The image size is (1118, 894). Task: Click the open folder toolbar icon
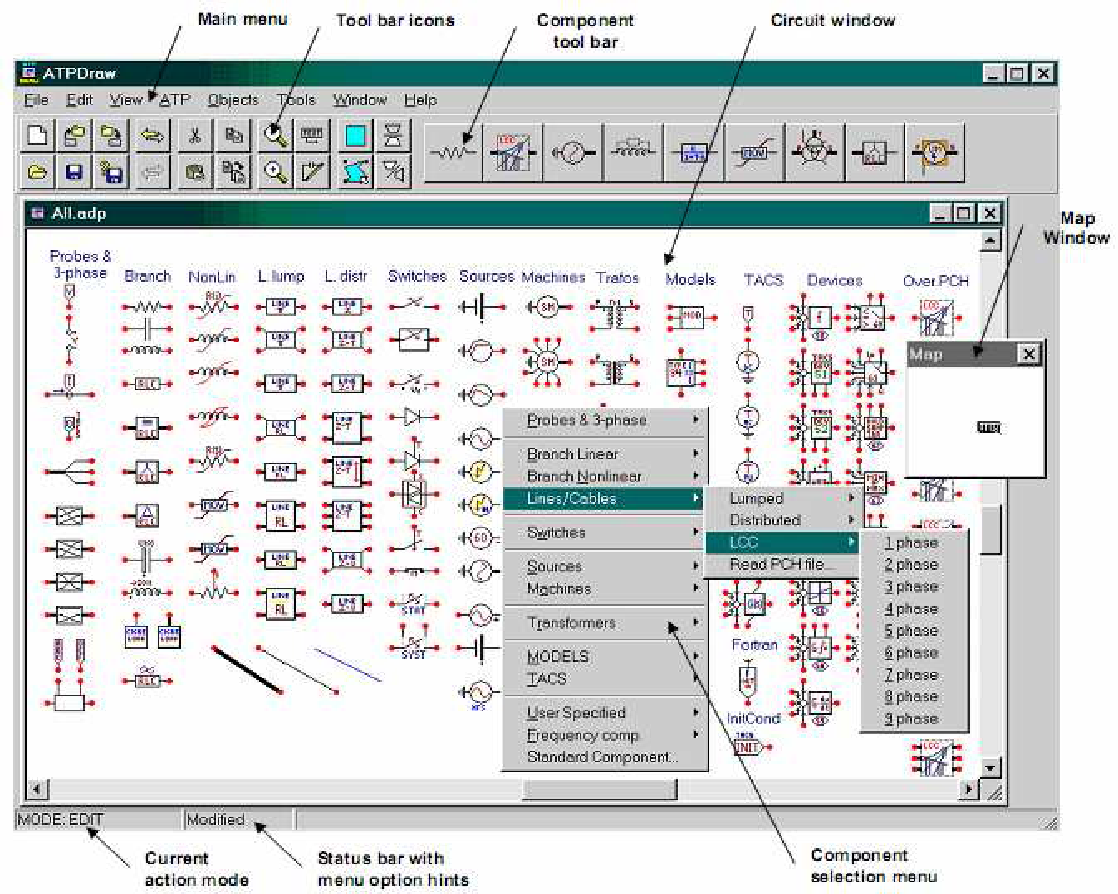tap(37, 173)
